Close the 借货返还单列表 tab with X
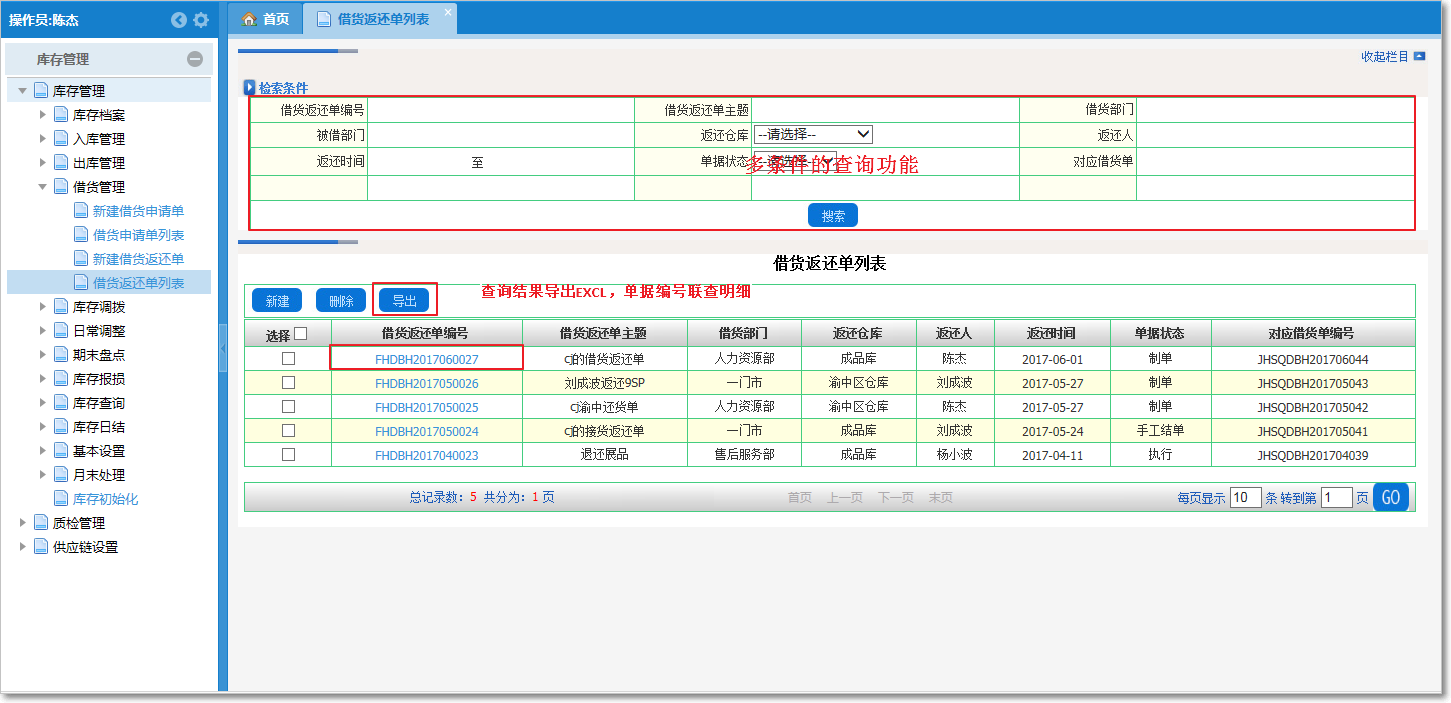The height and width of the screenshot is (703, 1451). coord(447,11)
